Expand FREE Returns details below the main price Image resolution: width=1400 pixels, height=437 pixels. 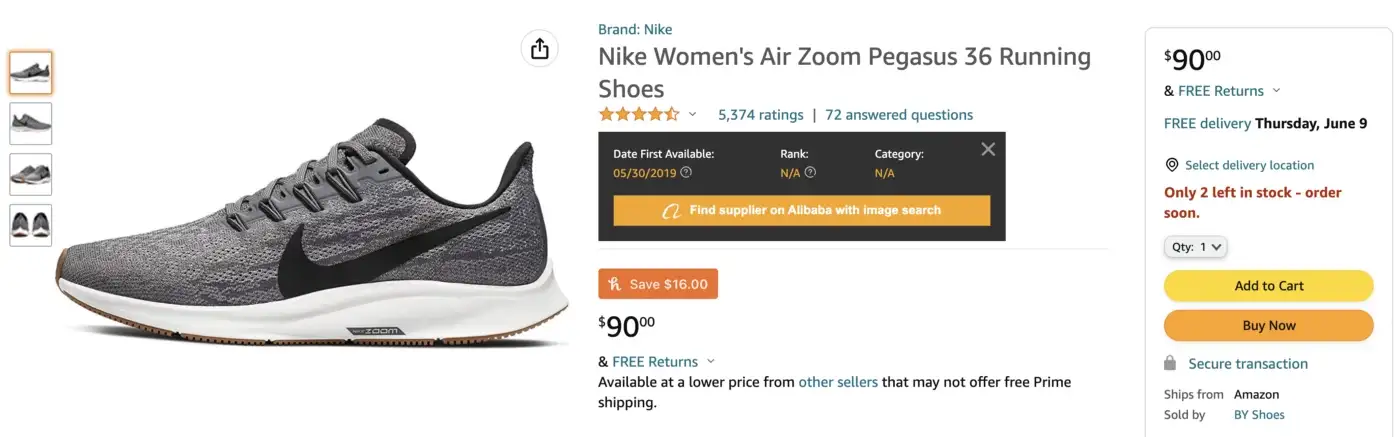711,362
